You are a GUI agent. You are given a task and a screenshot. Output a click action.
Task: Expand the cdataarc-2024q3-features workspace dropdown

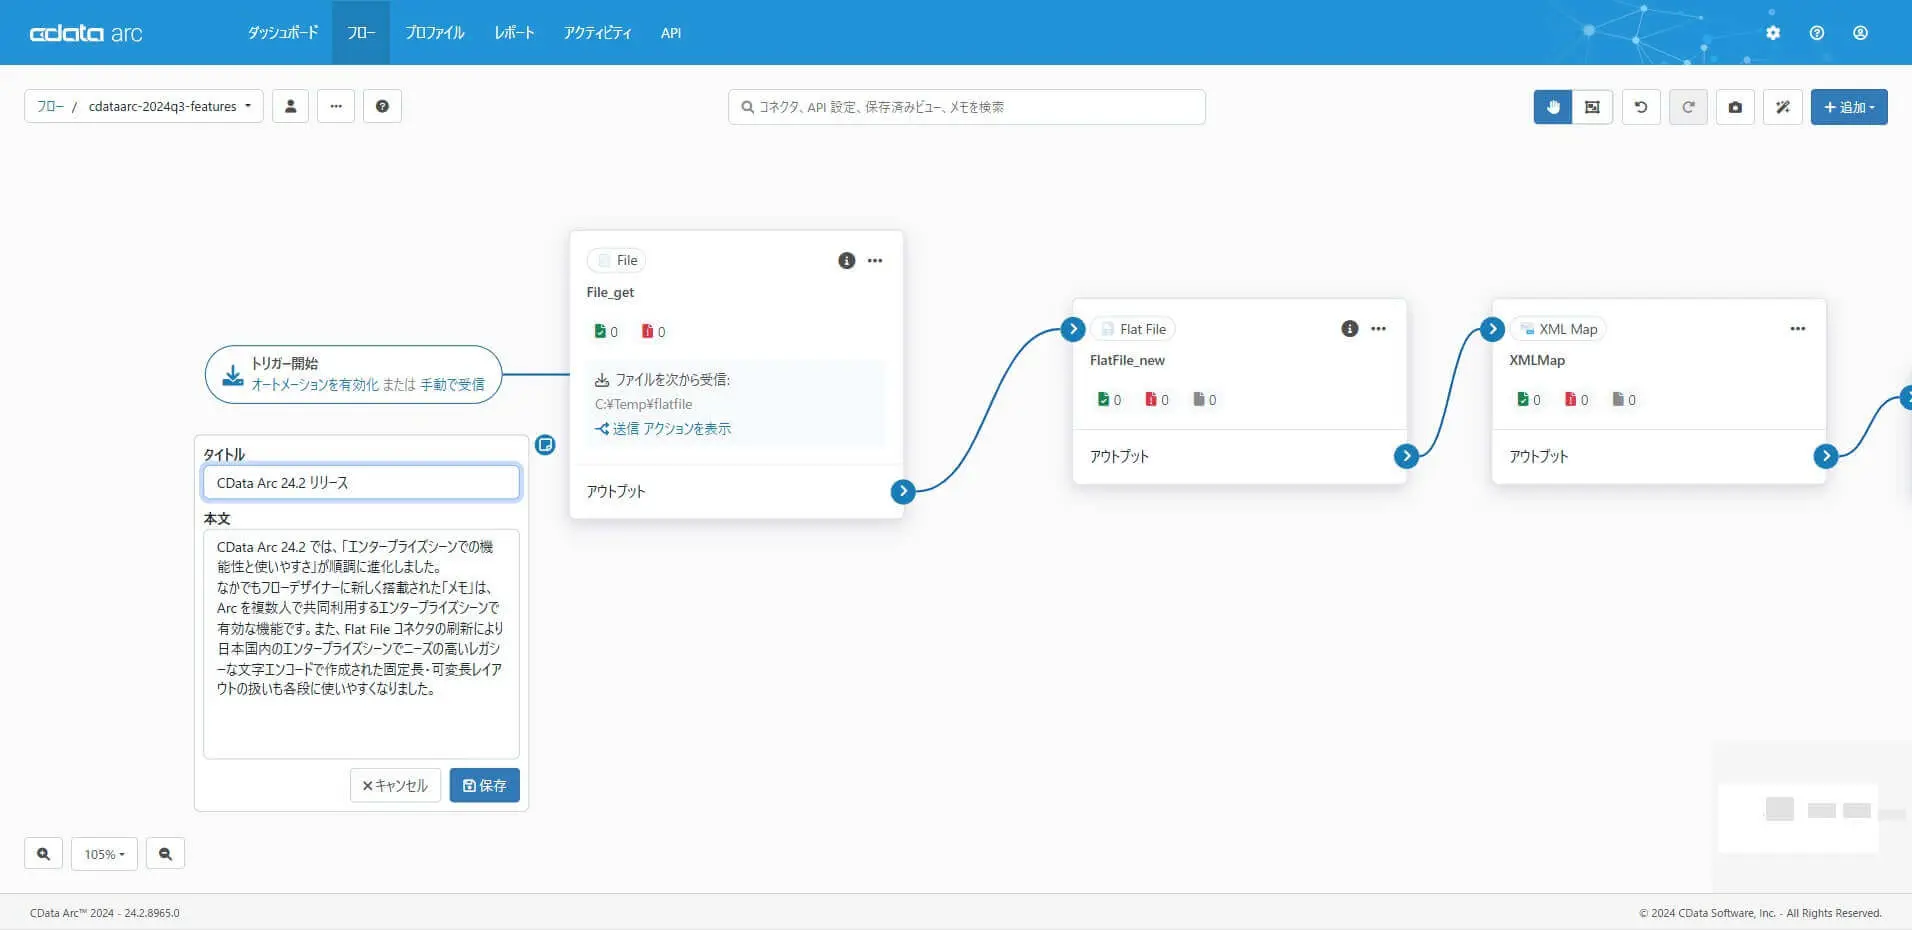(170, 107)
